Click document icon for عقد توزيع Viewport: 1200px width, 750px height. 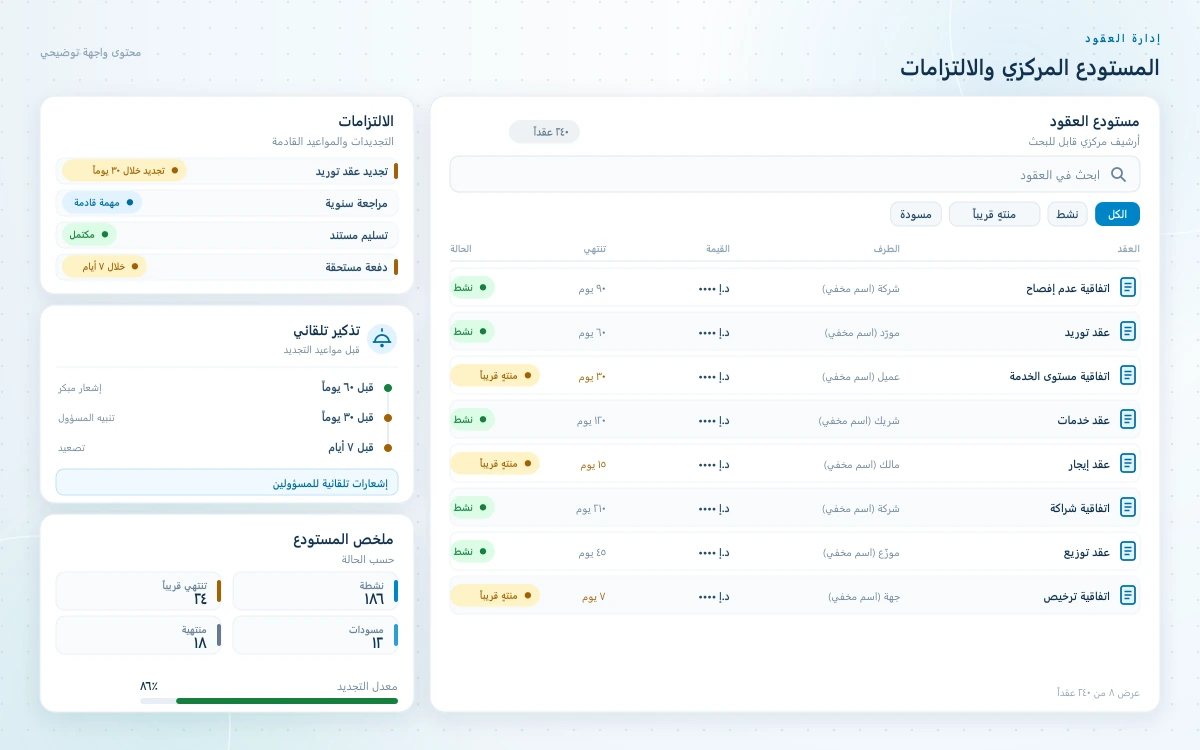pos(1128,552)
